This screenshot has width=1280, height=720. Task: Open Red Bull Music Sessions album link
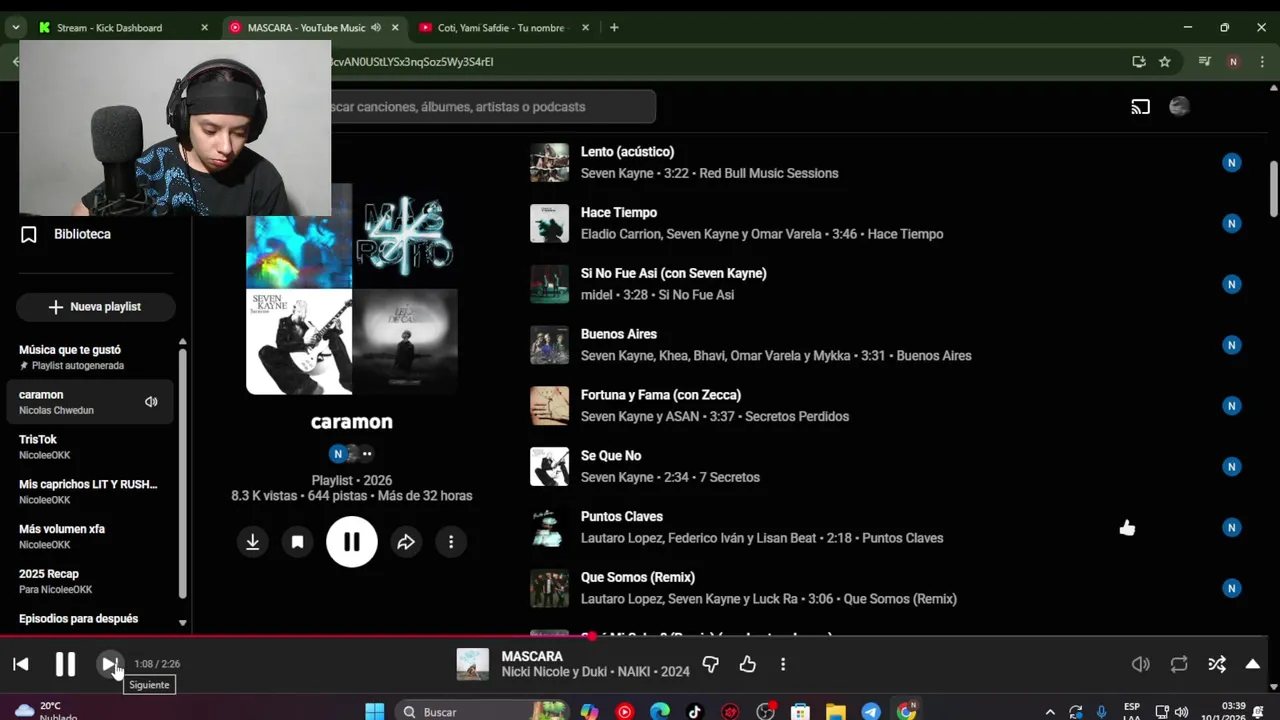click(x=768, y=174)
